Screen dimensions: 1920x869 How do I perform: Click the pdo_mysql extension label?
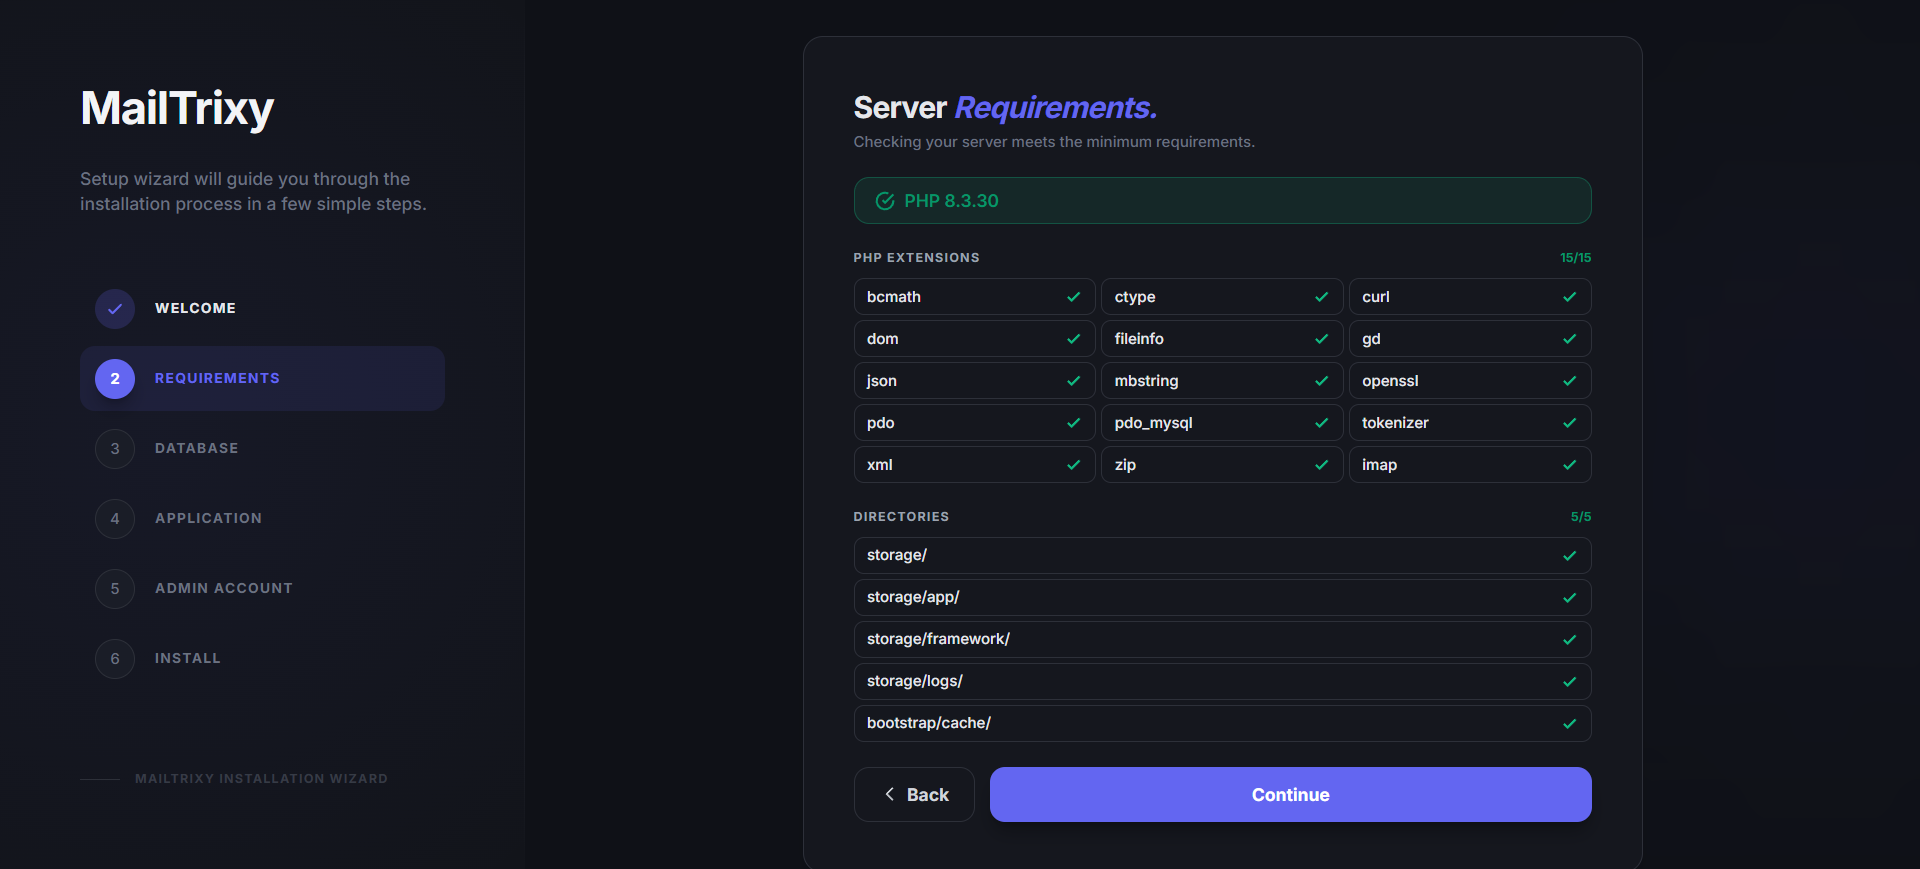tap(1154, 423)
